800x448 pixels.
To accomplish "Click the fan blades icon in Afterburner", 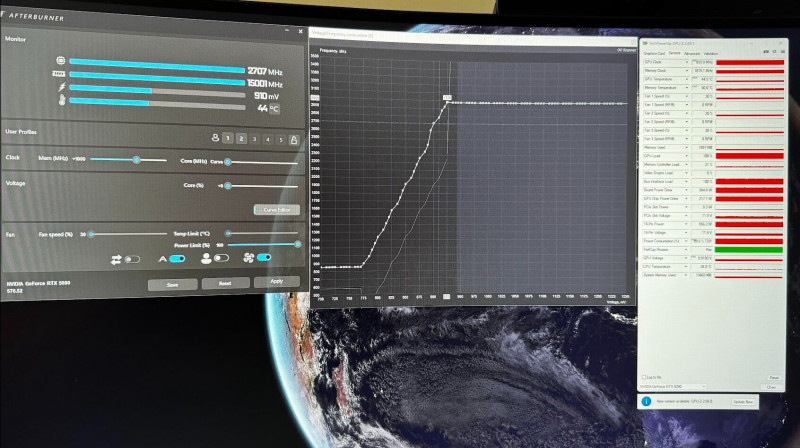I will tap(248, 258).
